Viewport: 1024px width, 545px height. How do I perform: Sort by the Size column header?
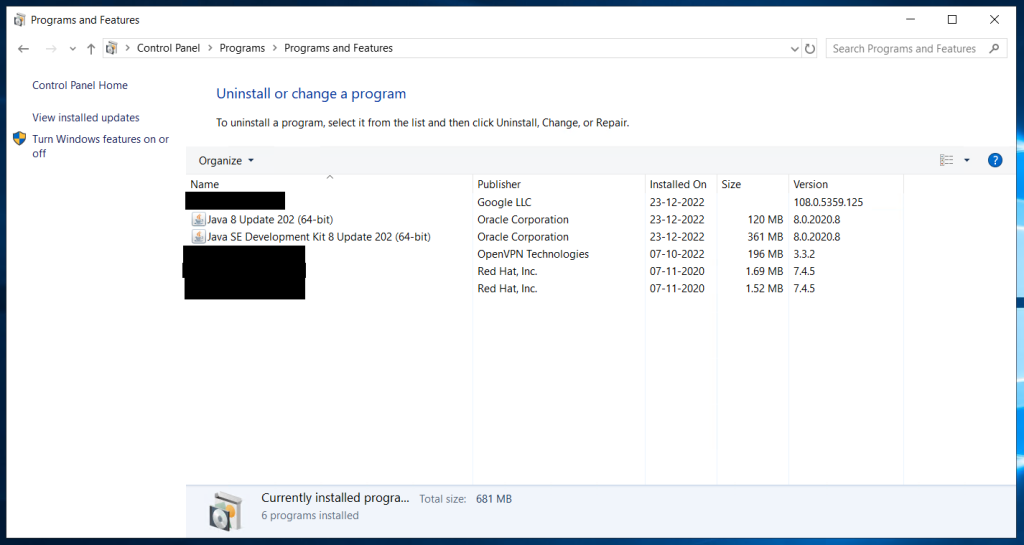click(753, 184)
